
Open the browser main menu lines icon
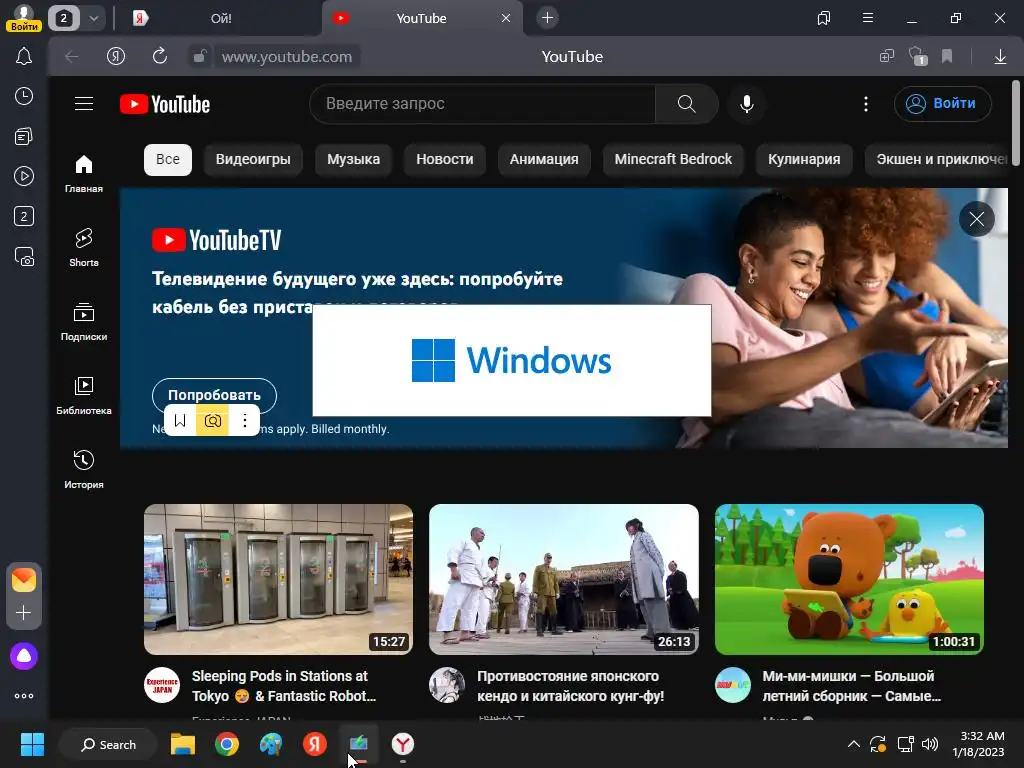[x=867, y=18]
